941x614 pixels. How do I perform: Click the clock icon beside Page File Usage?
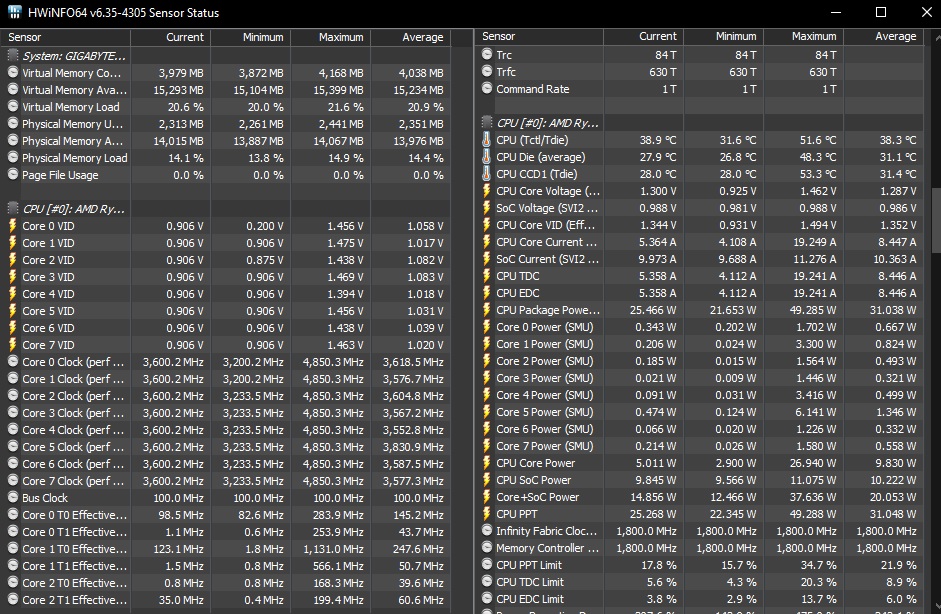click(x=13, y=175)
